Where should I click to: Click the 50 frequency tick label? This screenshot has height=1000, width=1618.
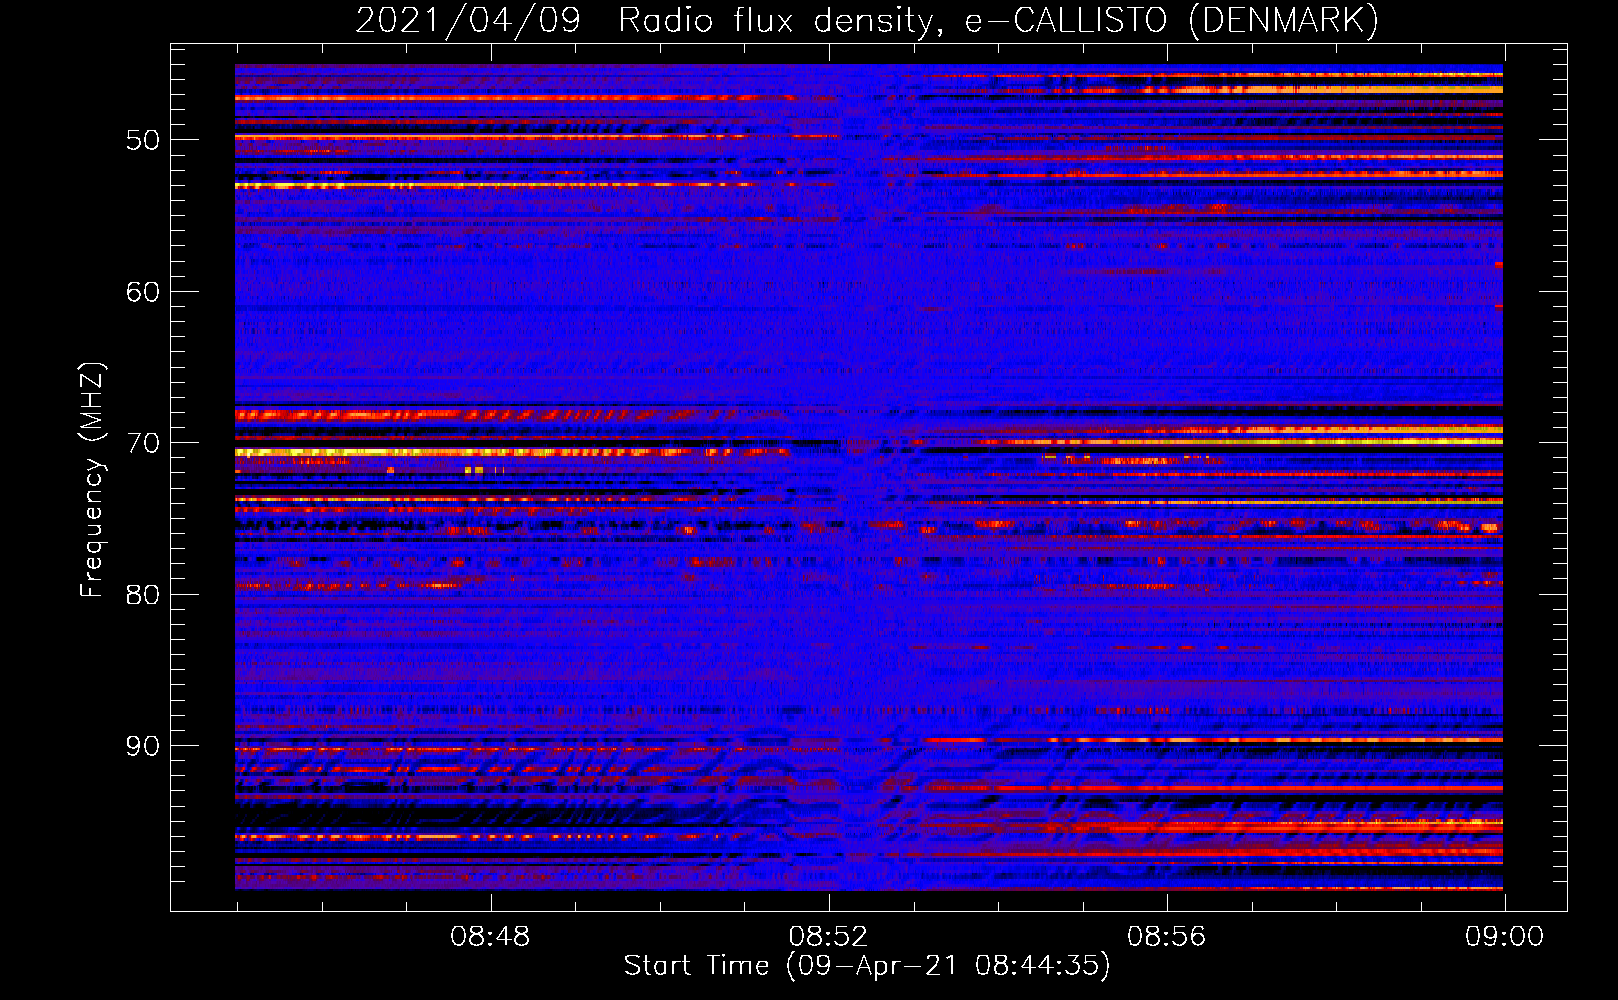tap(143, 140)
